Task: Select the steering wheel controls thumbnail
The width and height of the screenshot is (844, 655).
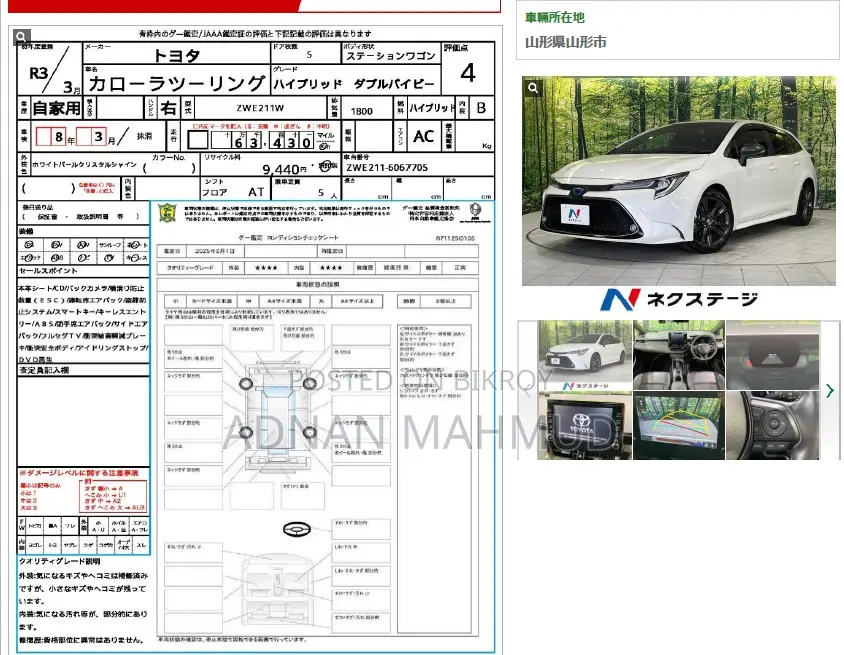Action: [x=772, y=425]
